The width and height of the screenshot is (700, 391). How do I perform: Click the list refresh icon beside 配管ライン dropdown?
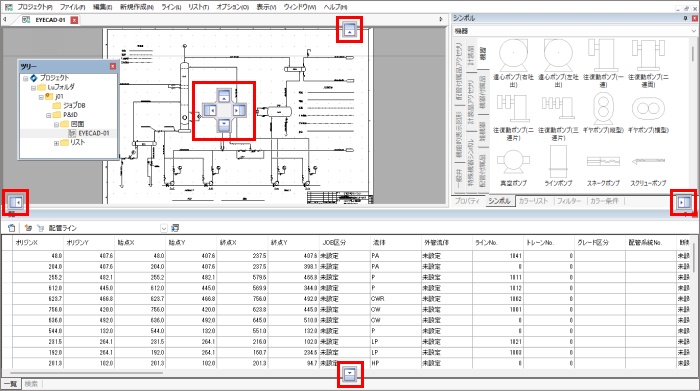click(175, 228)
